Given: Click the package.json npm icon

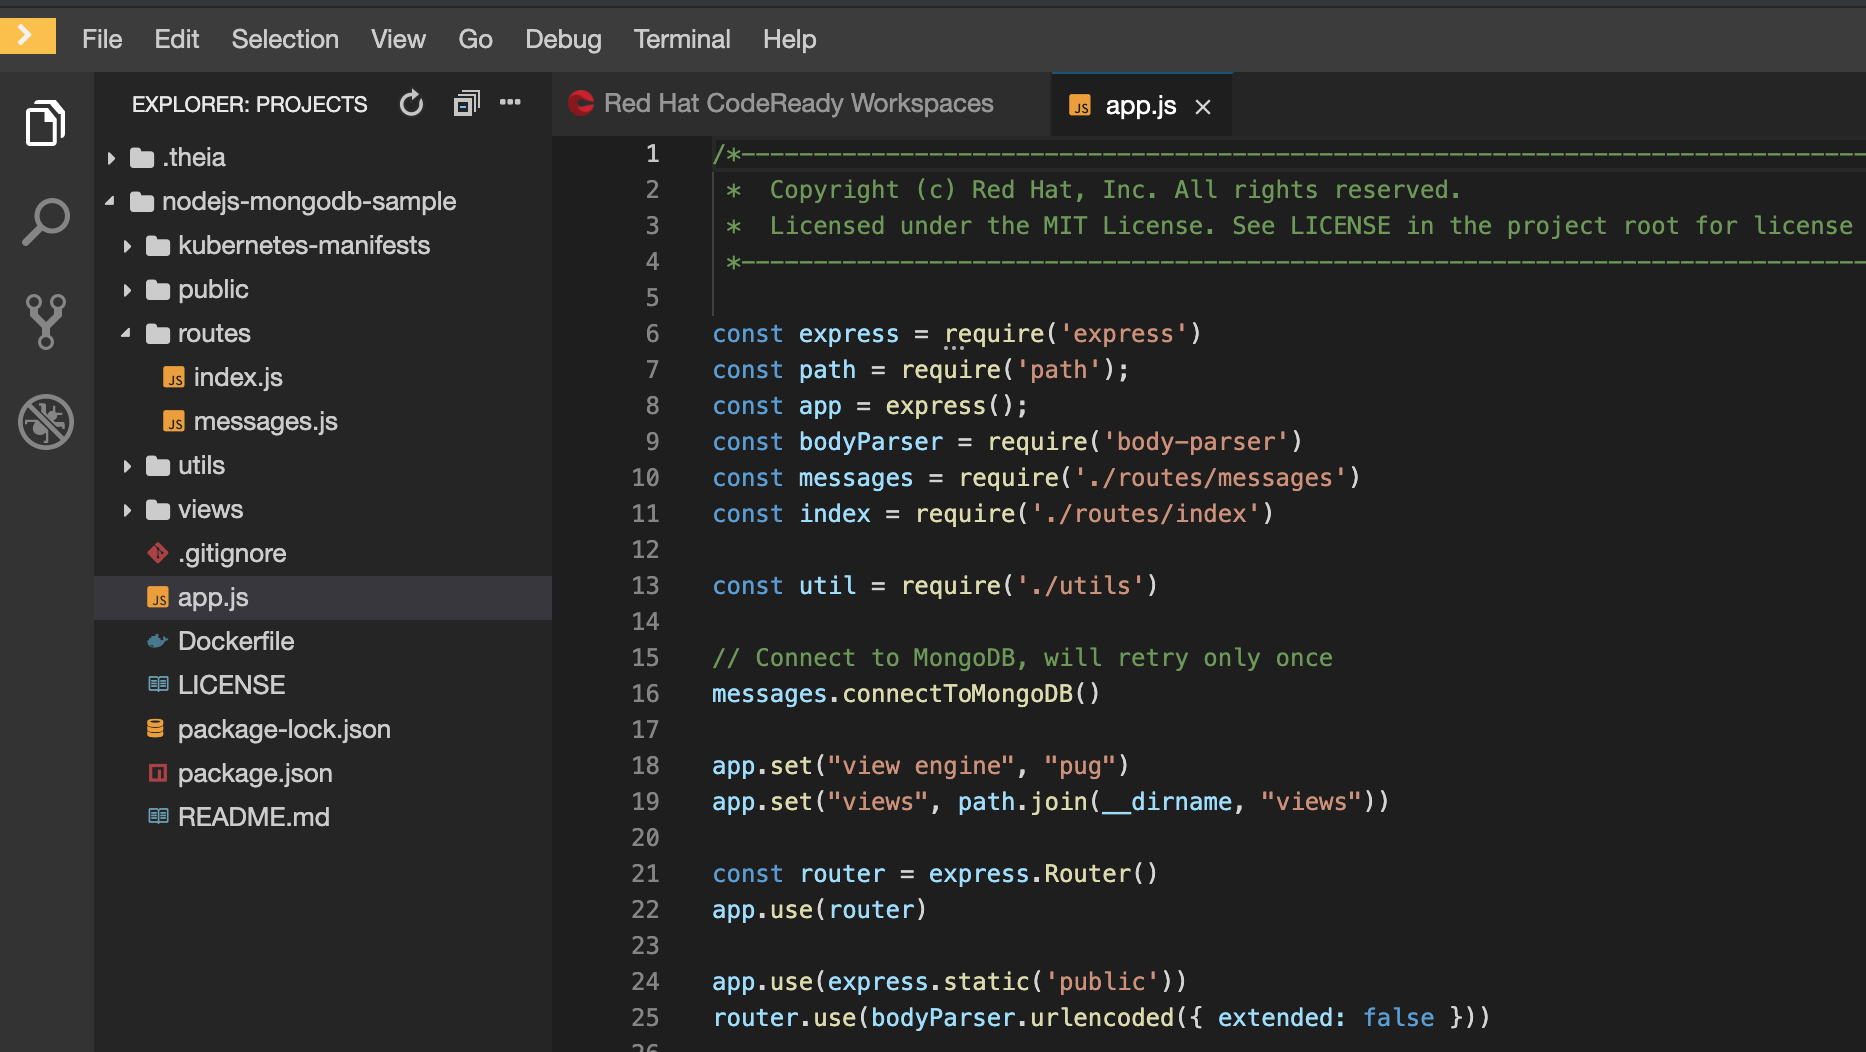Looking at the screenshot, I should point(158,773).
